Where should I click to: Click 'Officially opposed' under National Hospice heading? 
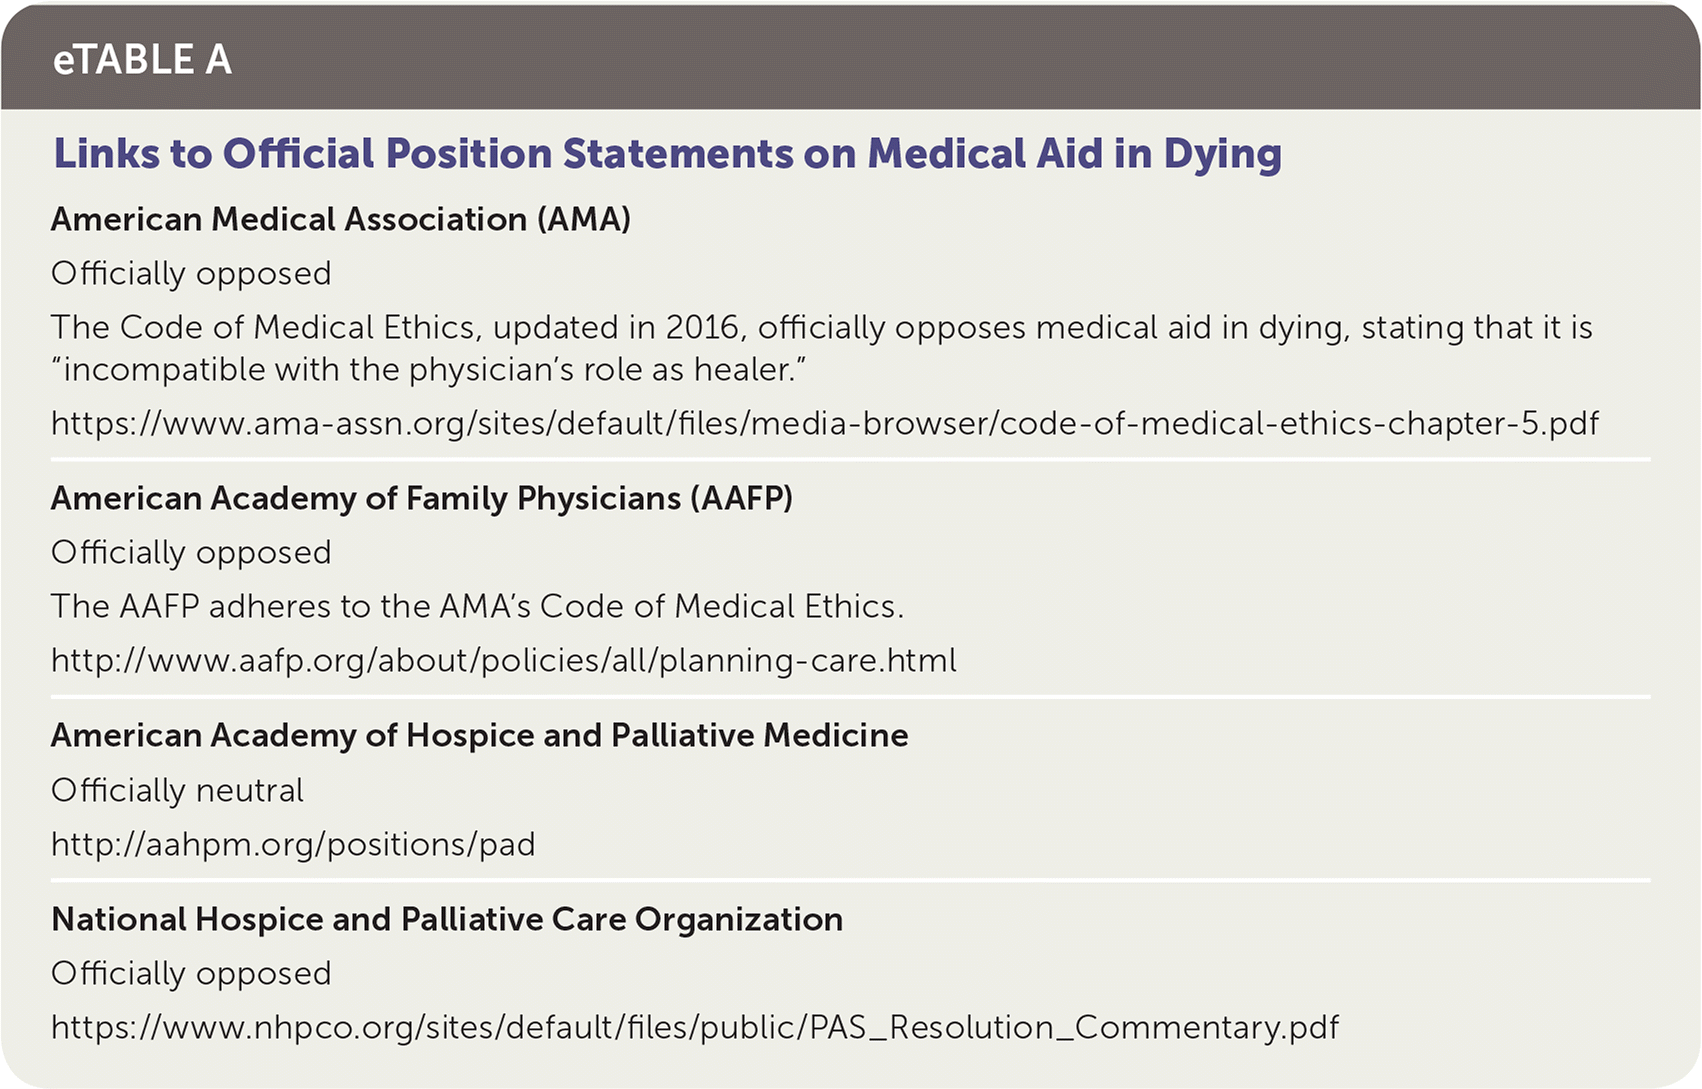(x=191, y=973)
